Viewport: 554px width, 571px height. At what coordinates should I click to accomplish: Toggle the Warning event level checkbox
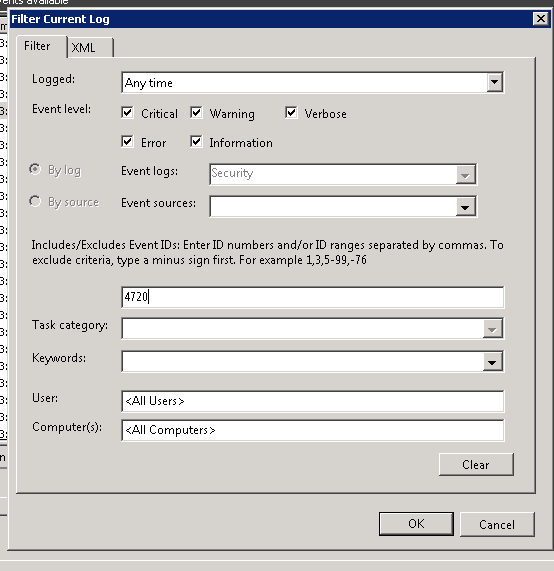click(196, 113)
